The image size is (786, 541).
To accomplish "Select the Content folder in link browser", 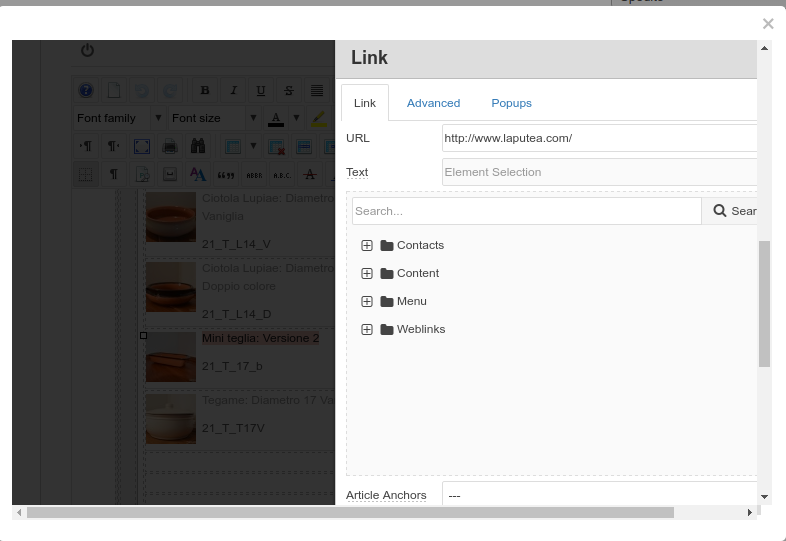I will click(417, 273).
